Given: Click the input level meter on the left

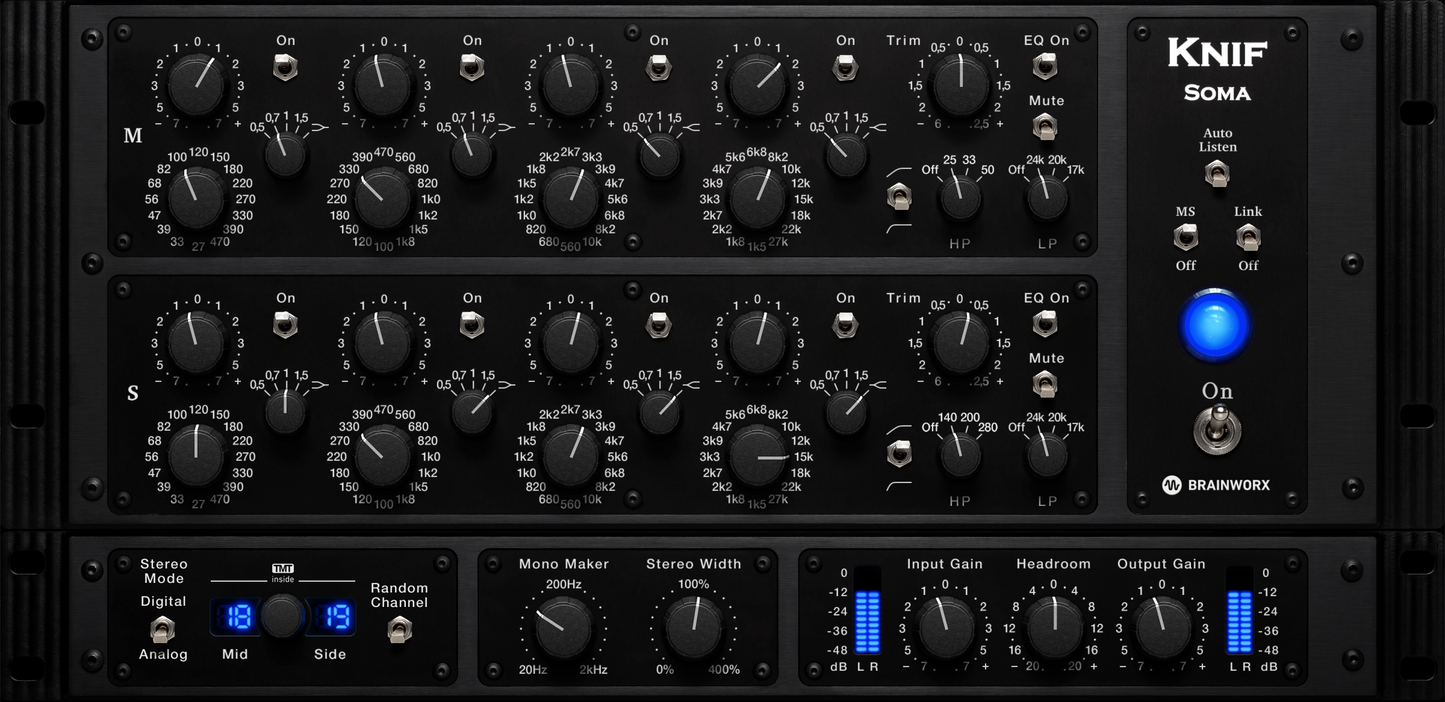Looking at the screenshot, I should 867,621.
